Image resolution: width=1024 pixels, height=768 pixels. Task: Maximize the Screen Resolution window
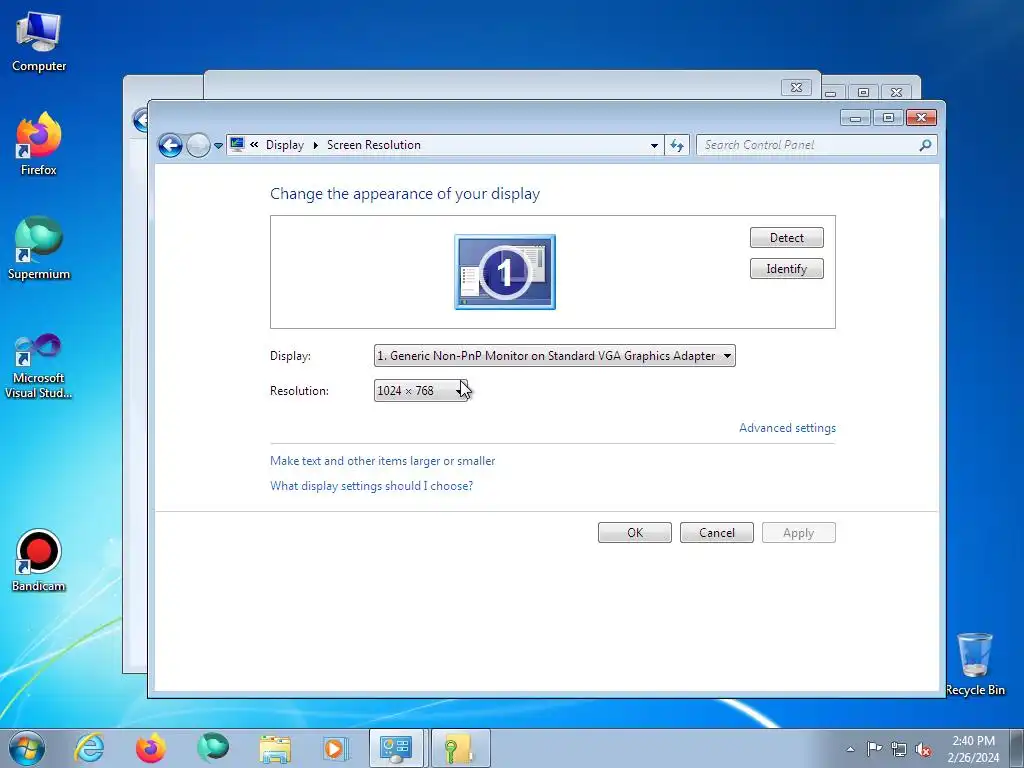[888, 118]
